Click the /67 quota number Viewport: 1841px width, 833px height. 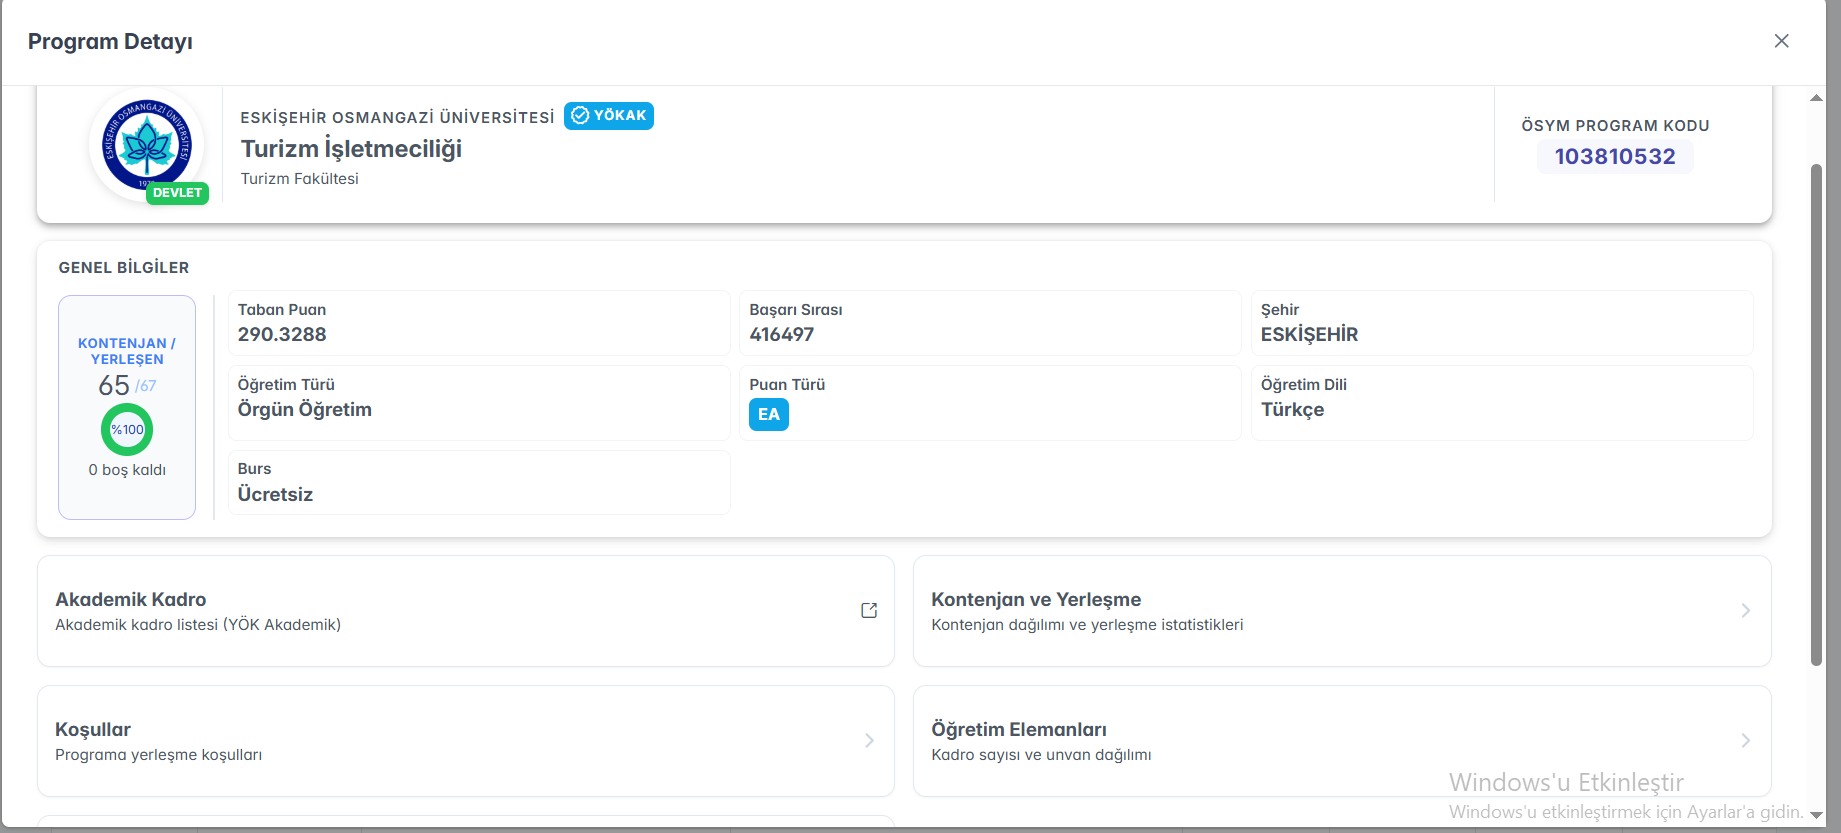tap(145, 386)
